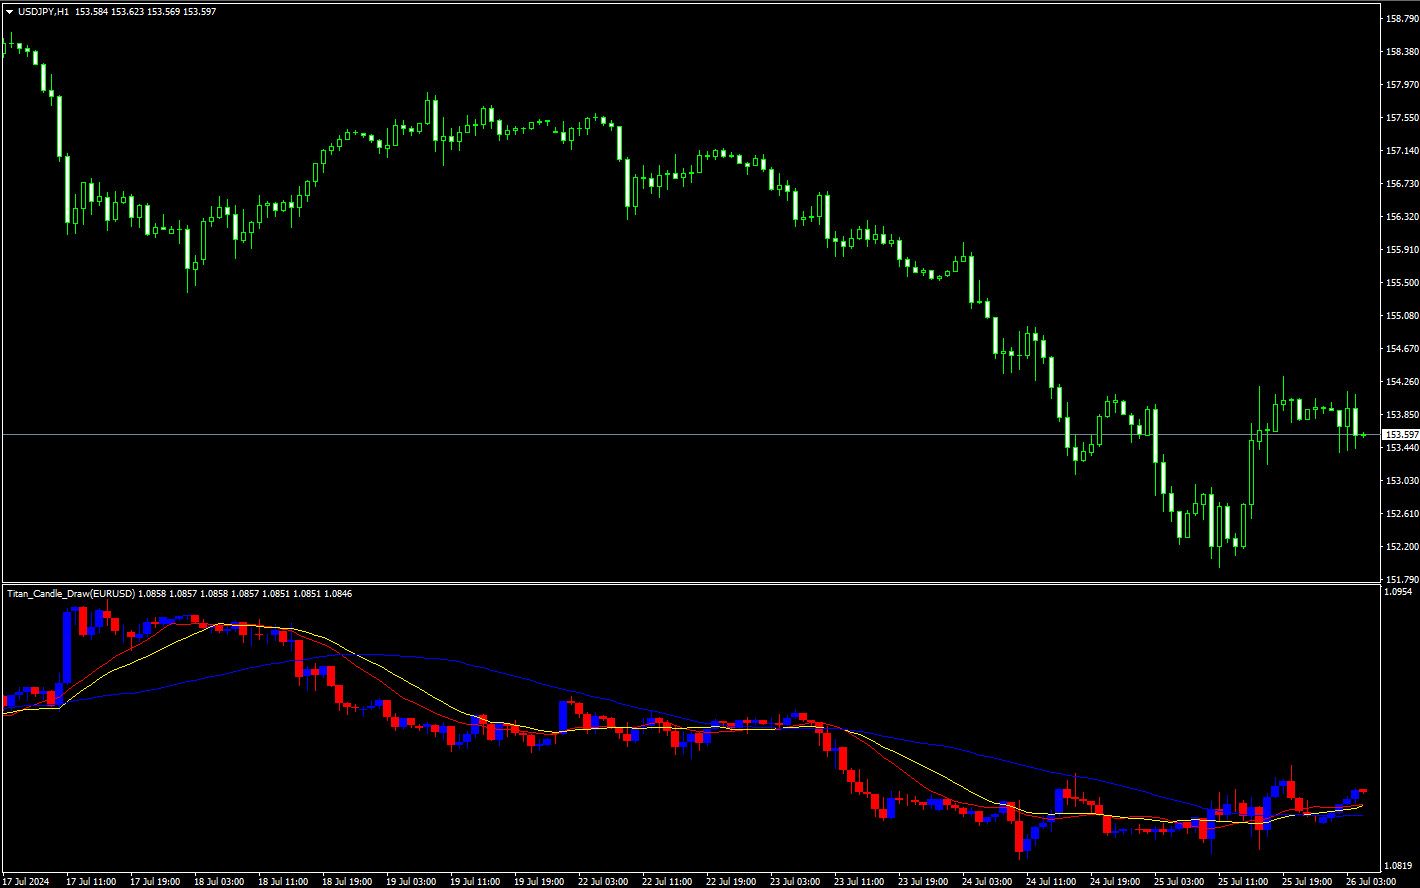1420x888 pixels.
Task: Click the current price tag 153.597
Action: (x=1399, y=433)
